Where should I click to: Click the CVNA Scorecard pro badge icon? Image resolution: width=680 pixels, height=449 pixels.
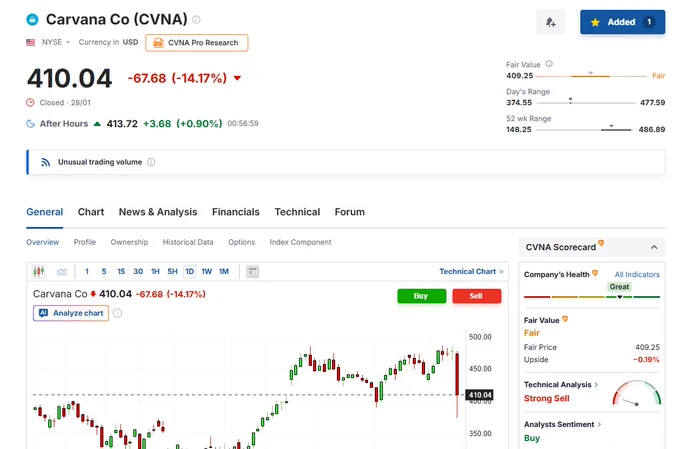tap(601, 243)
